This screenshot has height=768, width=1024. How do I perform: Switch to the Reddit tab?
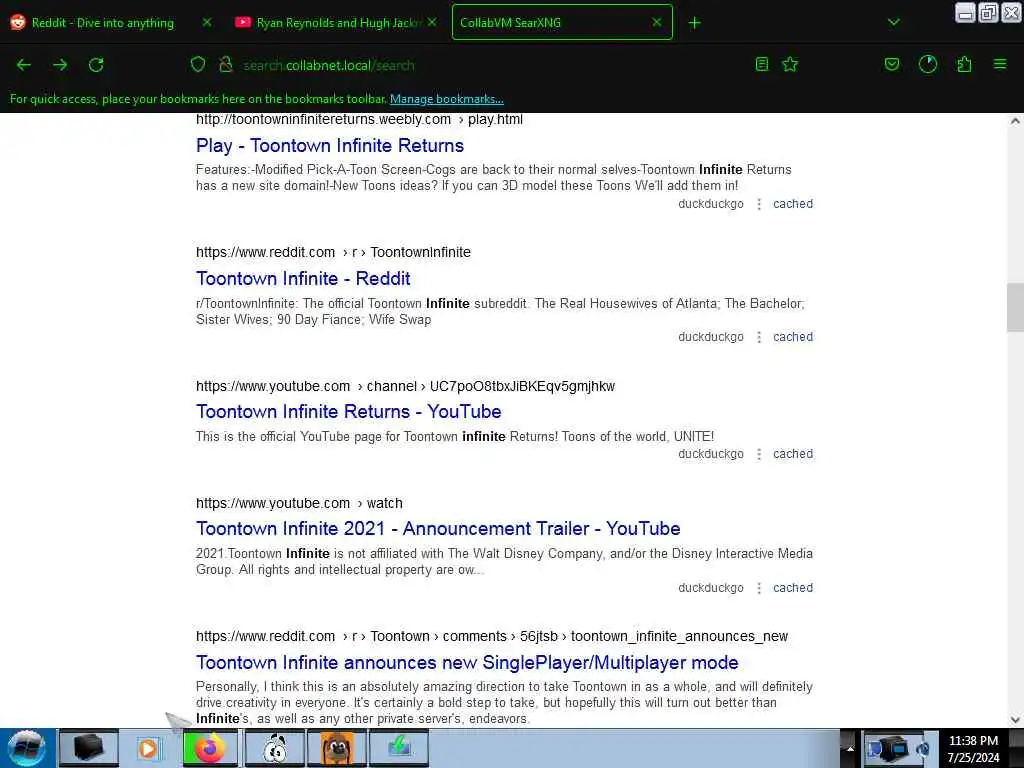click(x=103, y=23)
